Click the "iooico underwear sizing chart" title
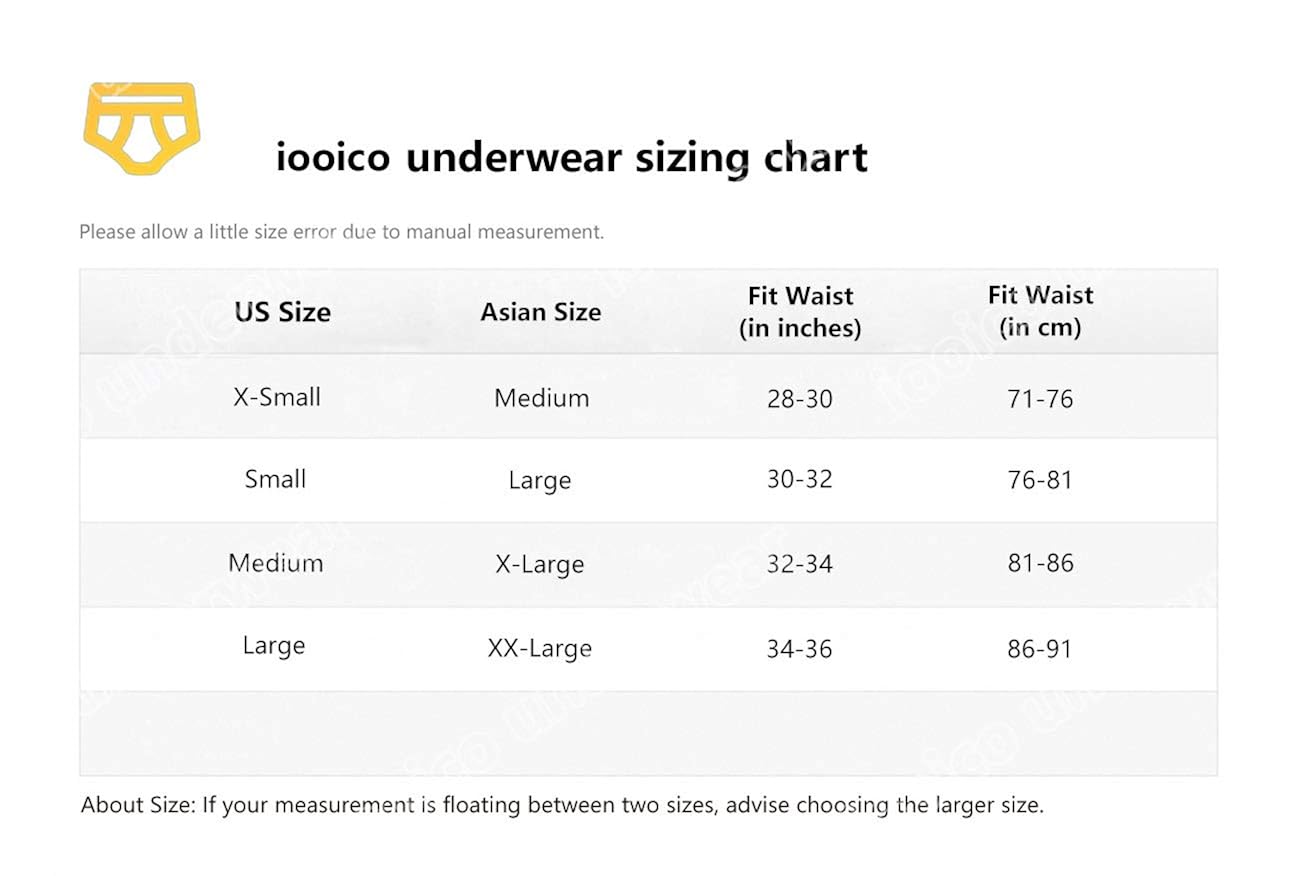Viewport: 1300px width, 876px height. click(x=571, y=157)
